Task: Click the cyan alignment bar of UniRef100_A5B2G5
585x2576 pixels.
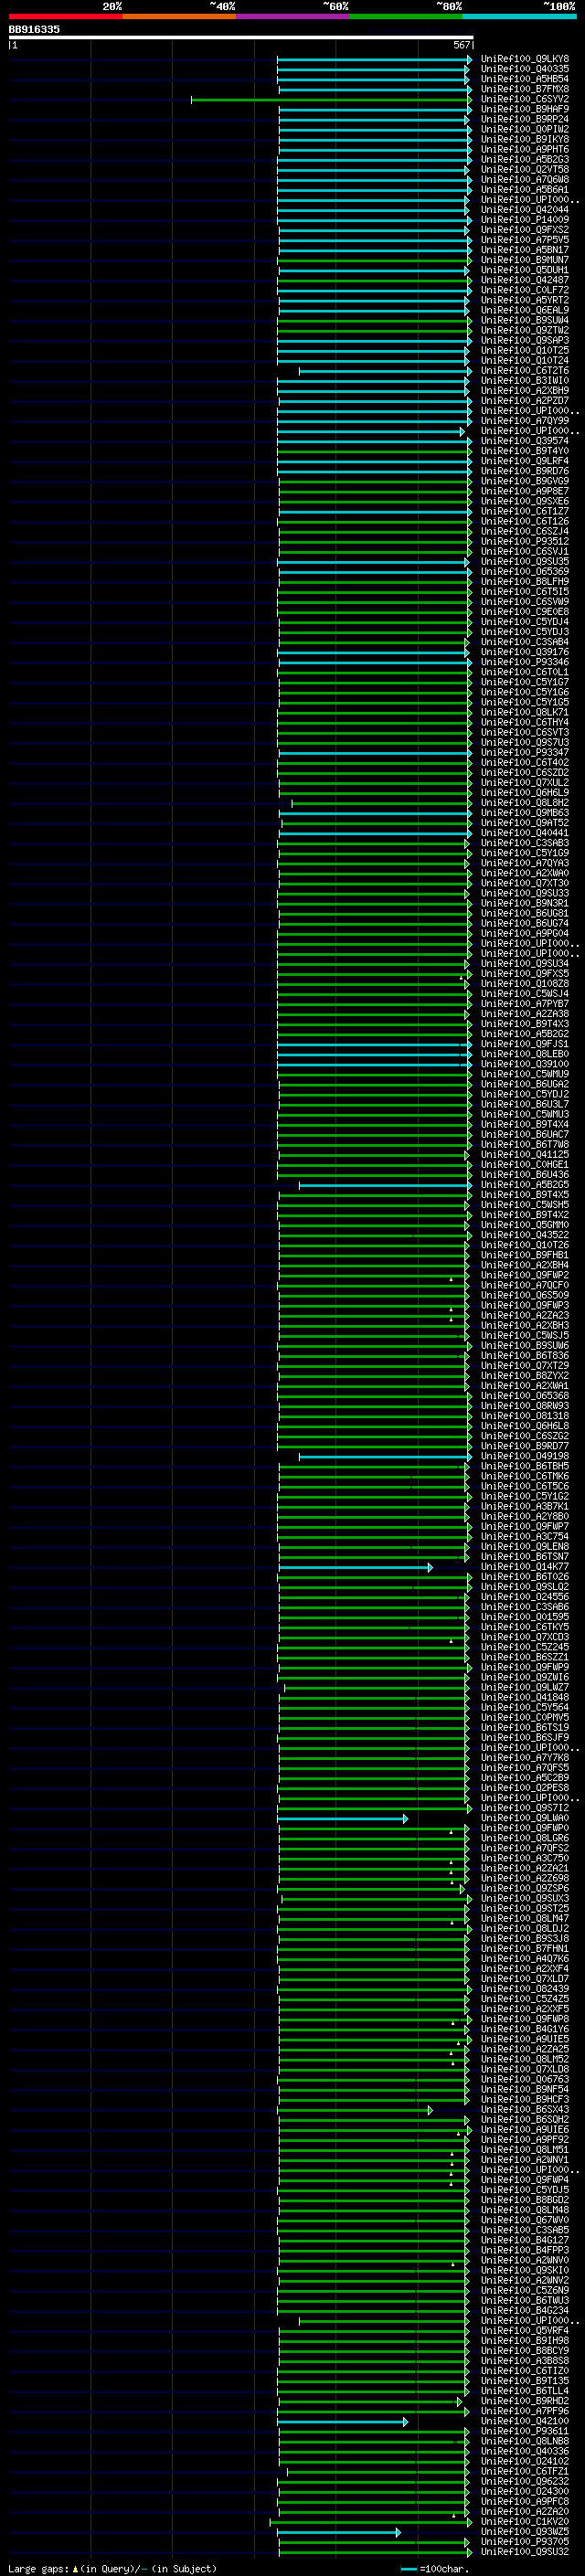Action: coord(385,1185)
